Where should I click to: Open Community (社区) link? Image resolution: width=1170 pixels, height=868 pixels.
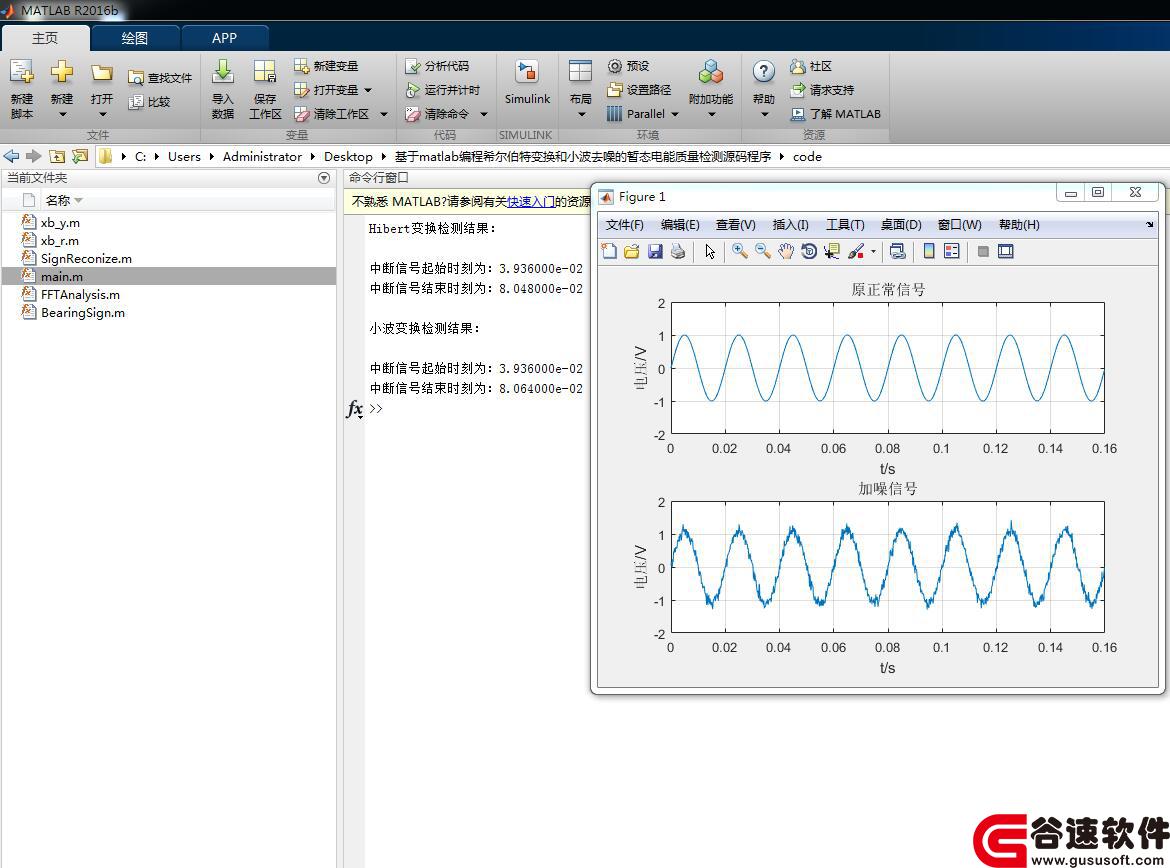(x=811, y=66)
